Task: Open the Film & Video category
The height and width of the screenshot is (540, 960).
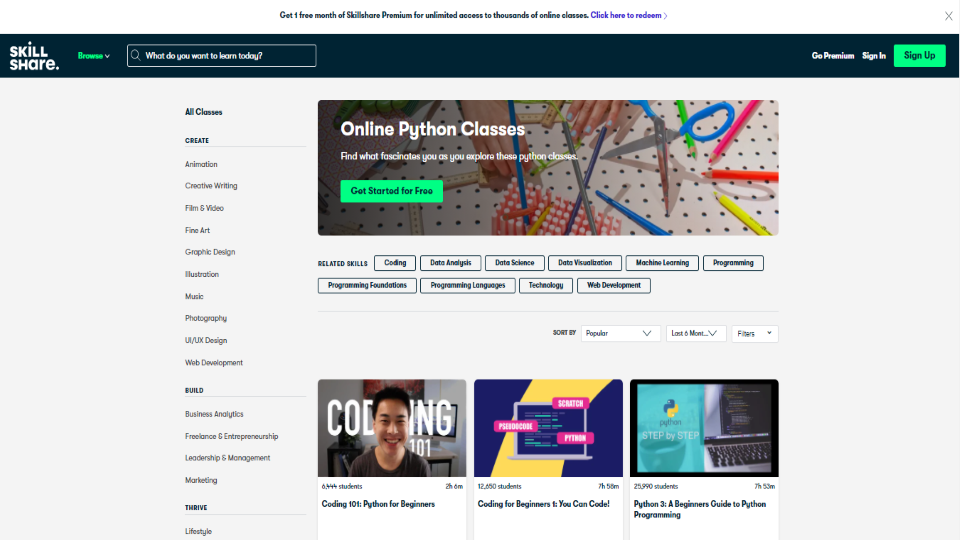Action: point(204,208)
